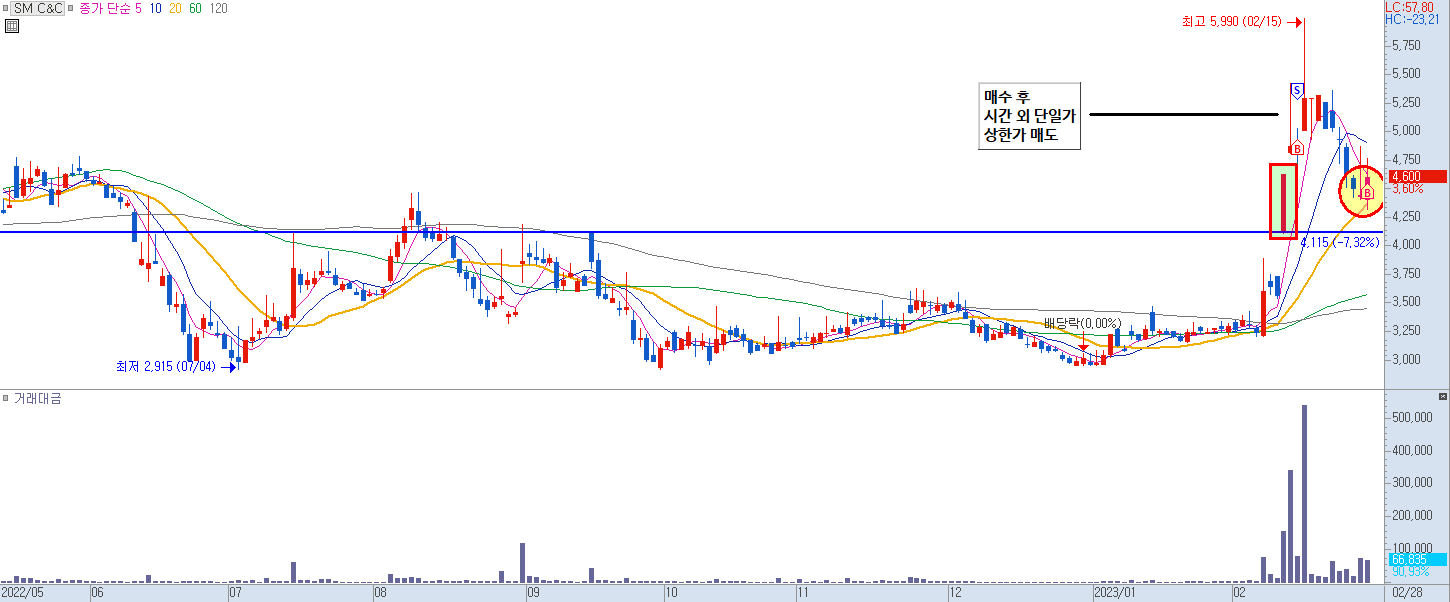Click the 10 month axis label
The image size is (1450, 602).
(672, 593)
